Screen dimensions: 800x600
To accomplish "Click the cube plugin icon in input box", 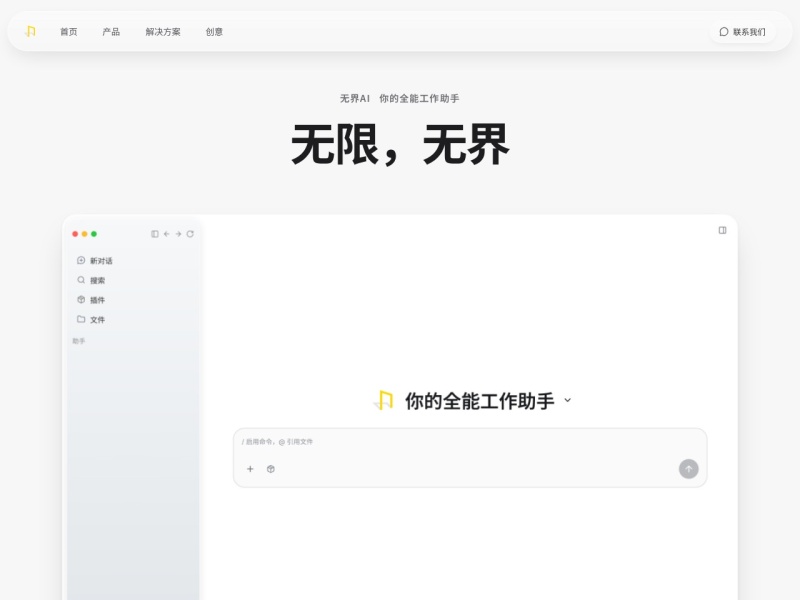I will (271, 469).
